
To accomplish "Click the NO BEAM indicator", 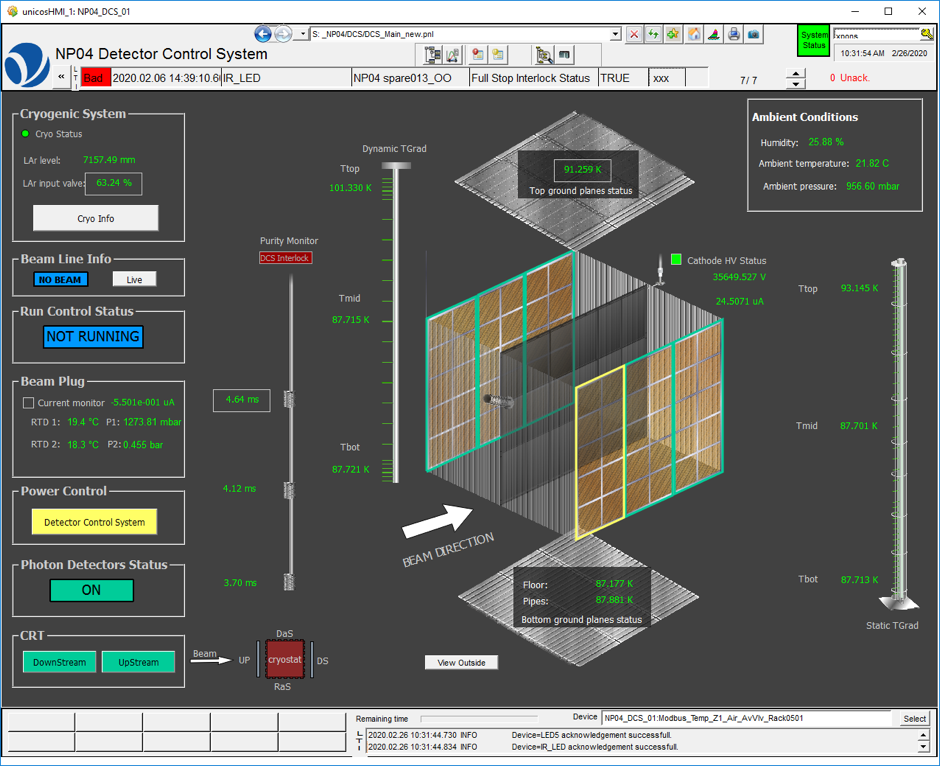I will coord(60,280).
